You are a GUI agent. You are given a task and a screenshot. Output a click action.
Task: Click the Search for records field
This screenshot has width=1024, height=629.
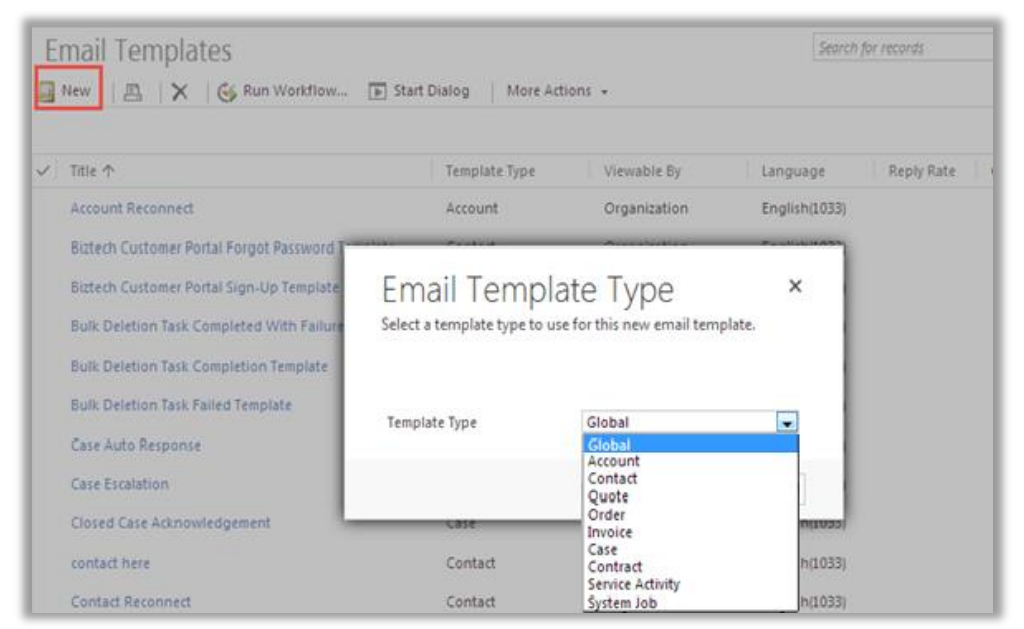pos(903,48)
